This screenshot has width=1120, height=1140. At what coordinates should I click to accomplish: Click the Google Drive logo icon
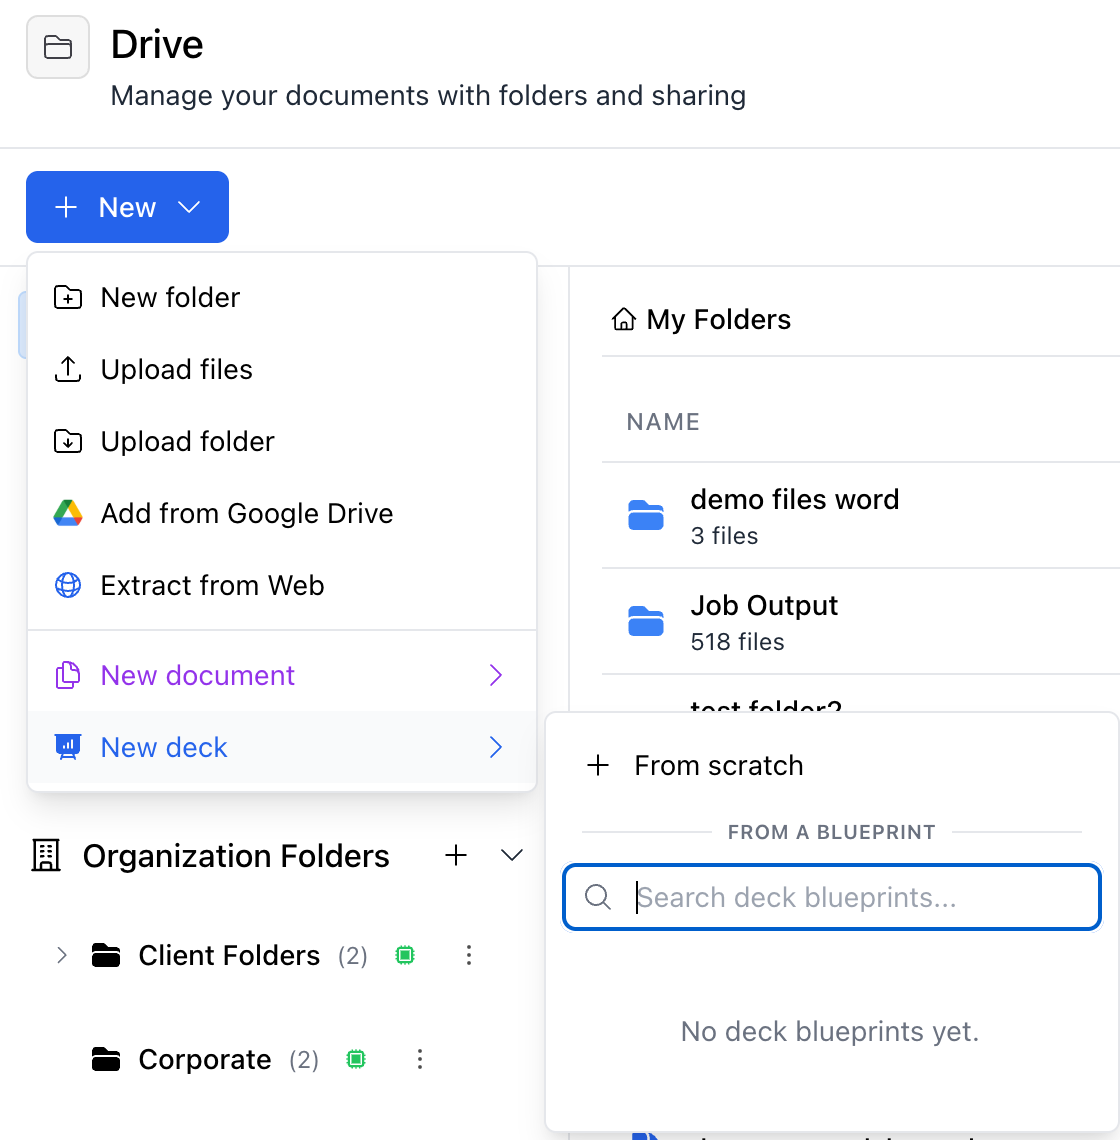68,513
